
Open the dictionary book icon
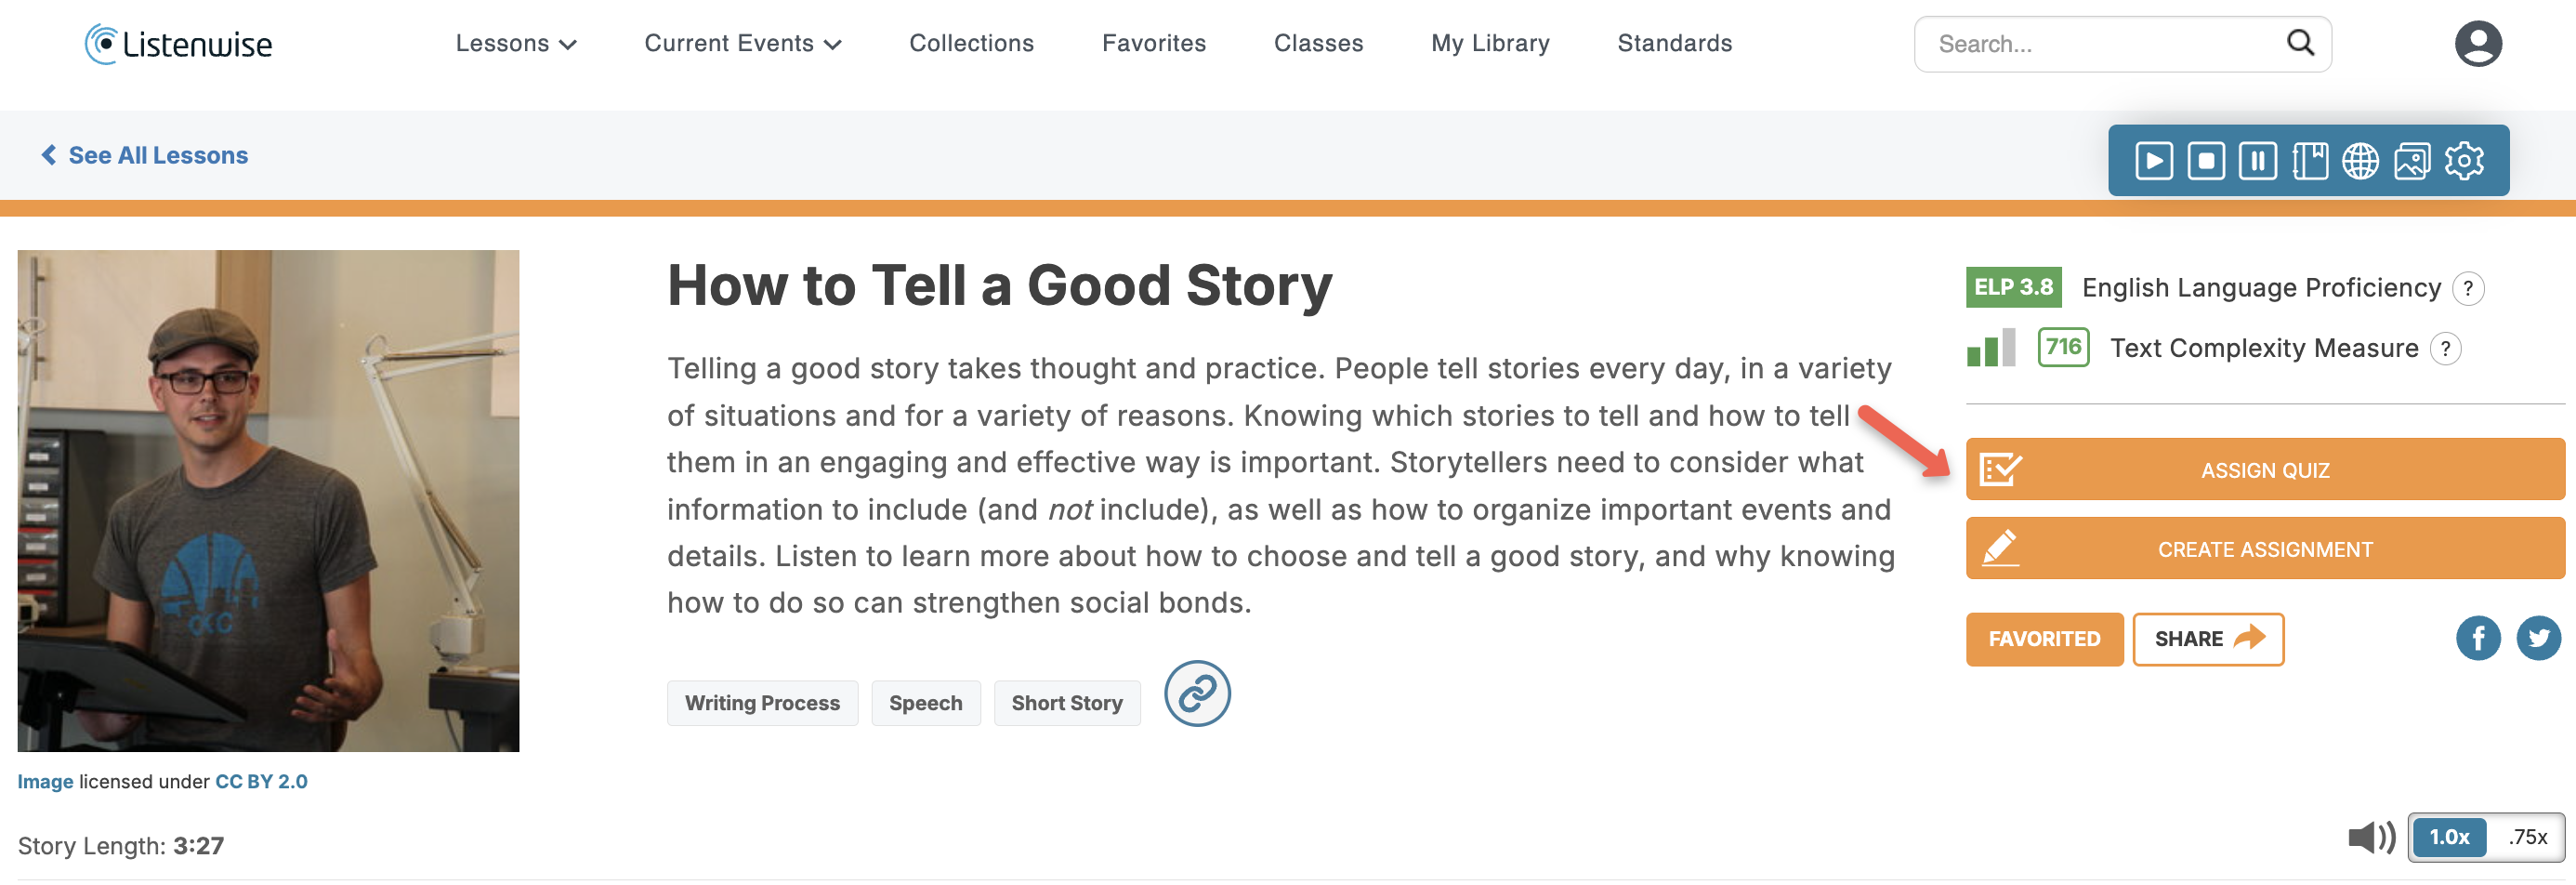pyautogui.click(x=2309, y=160)
